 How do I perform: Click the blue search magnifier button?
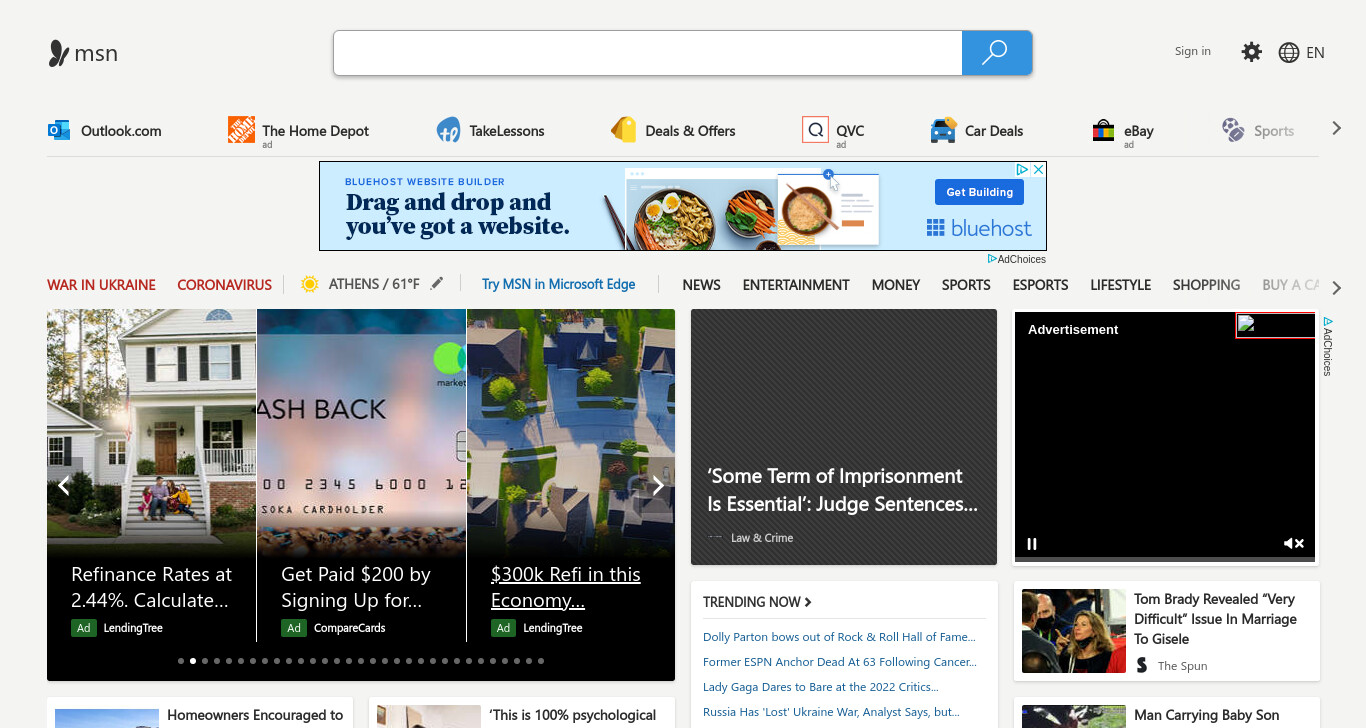coord(996,53)
